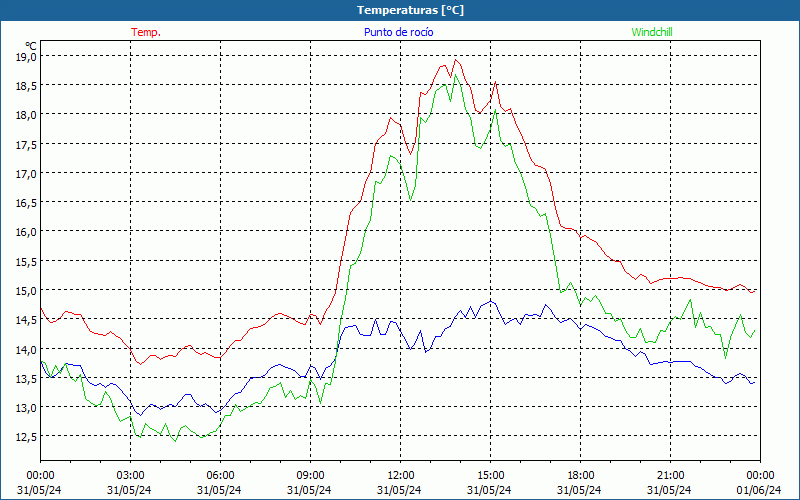Click the '00:00' label above 01/06/24
Image resolution: width=800 pixels, height=500 pixels.
coord(760,475)
